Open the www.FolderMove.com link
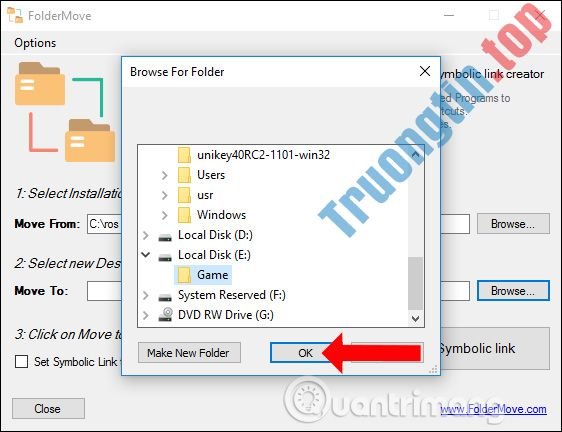Viewport: 562px width, 432px height. [493, 409]
